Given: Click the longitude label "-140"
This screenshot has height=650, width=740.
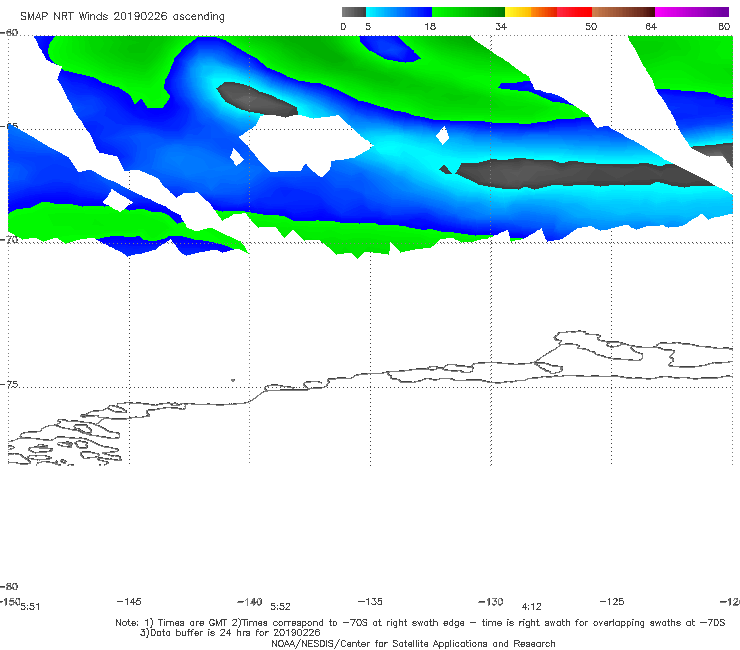Looking at the screenshot, I should tap(250, 602).
